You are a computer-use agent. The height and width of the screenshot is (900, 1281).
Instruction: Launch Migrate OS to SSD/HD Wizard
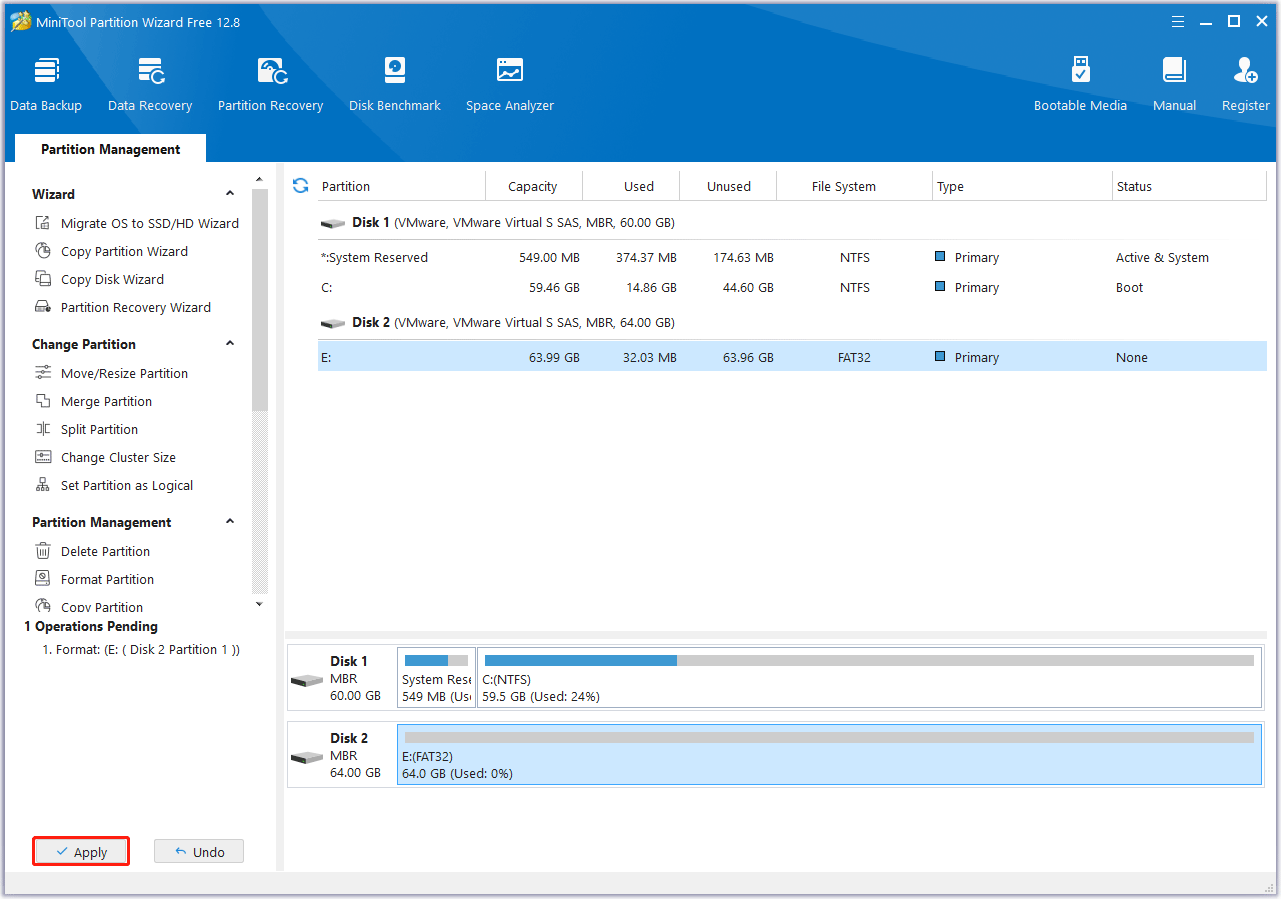(x=137, y=223)
